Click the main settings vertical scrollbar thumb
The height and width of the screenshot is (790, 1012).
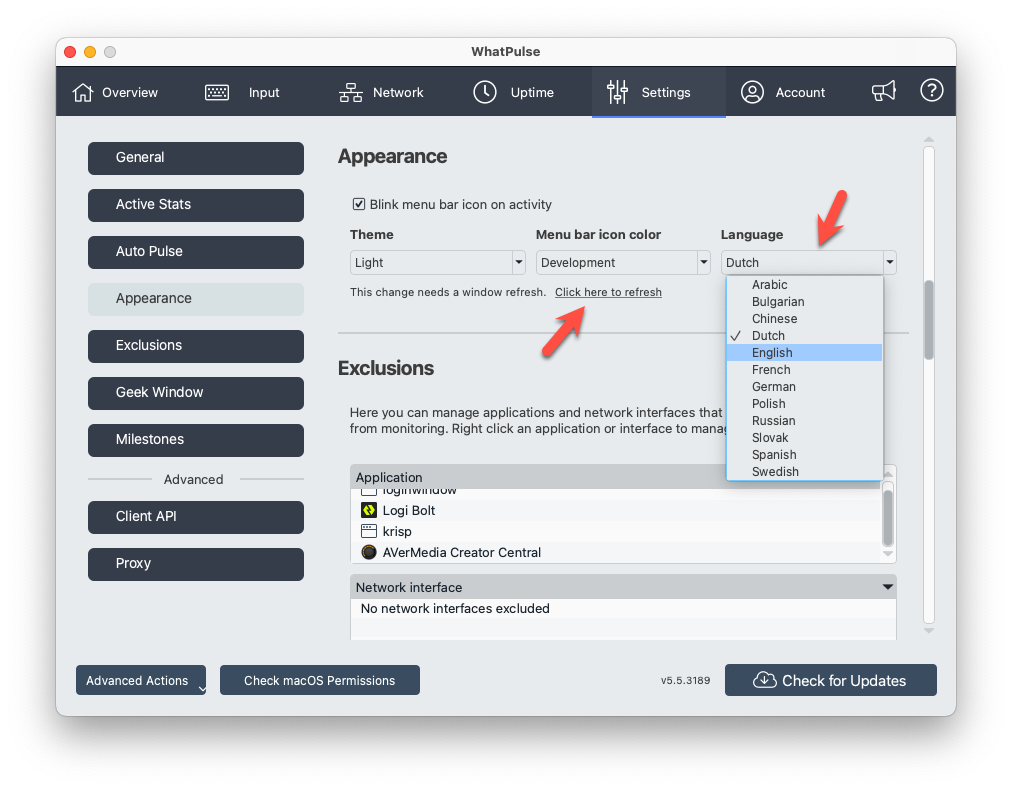(929, 319)
